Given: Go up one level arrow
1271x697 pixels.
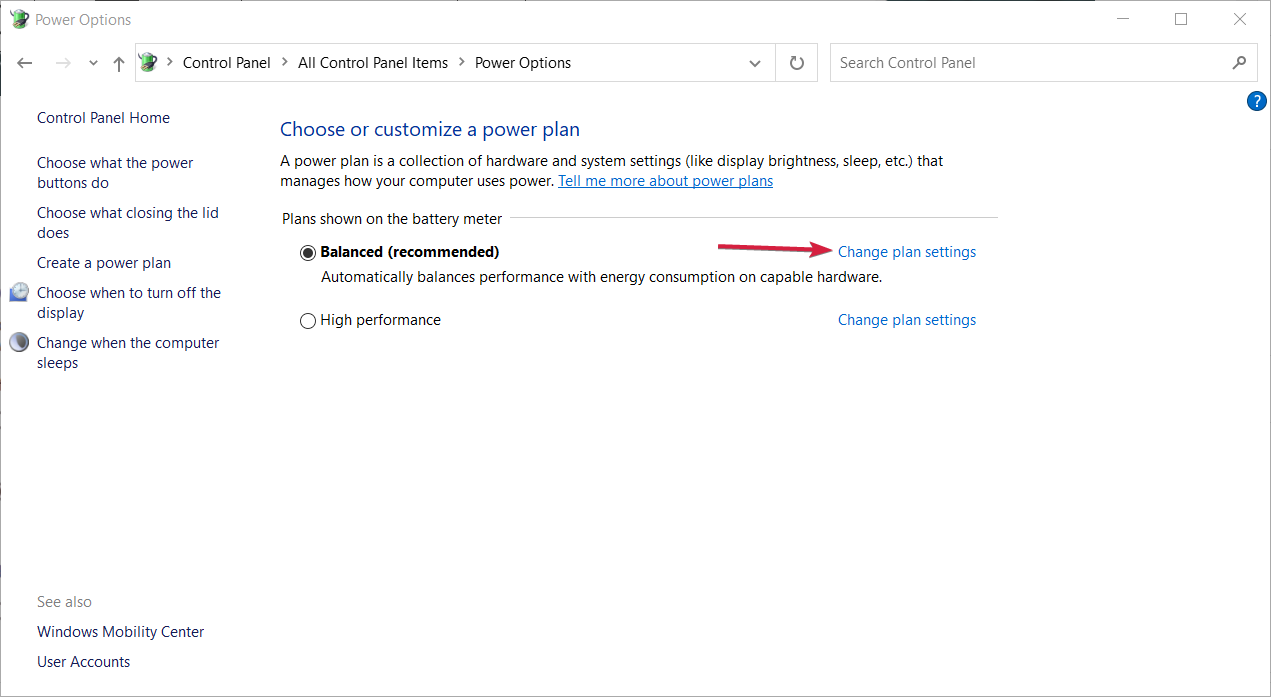Looking at the screenshot, I should [x=119, y=63].
